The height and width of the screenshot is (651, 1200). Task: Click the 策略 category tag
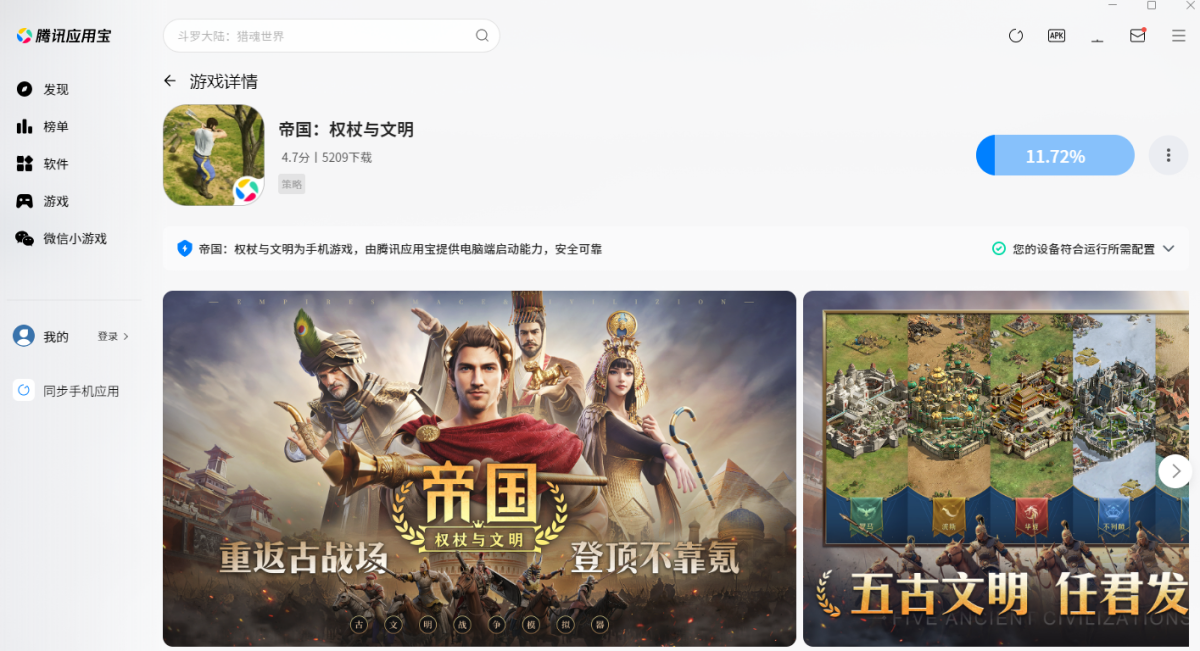point(292,184)
